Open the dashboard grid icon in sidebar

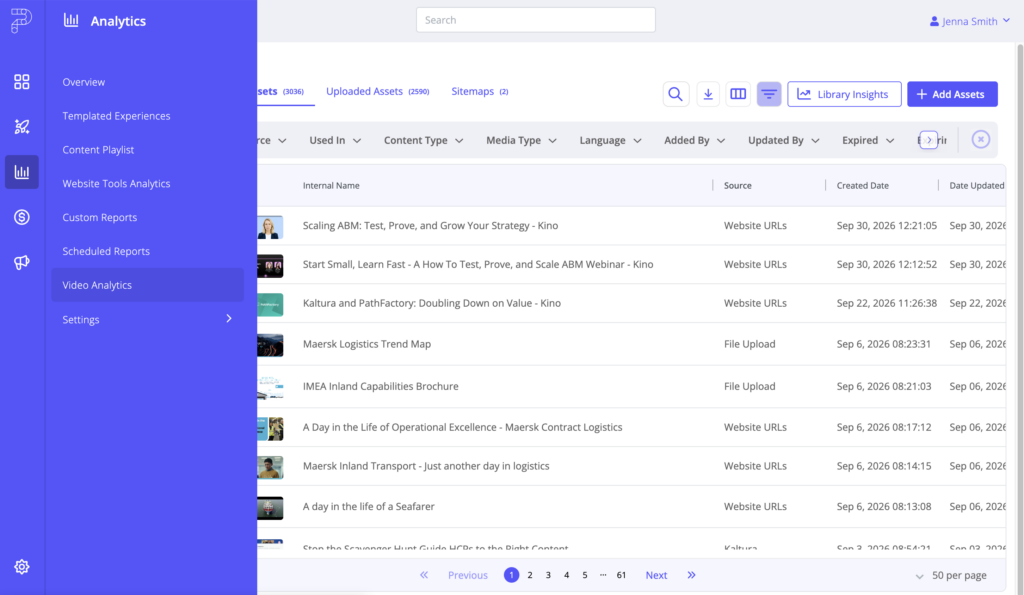[22, 82]
